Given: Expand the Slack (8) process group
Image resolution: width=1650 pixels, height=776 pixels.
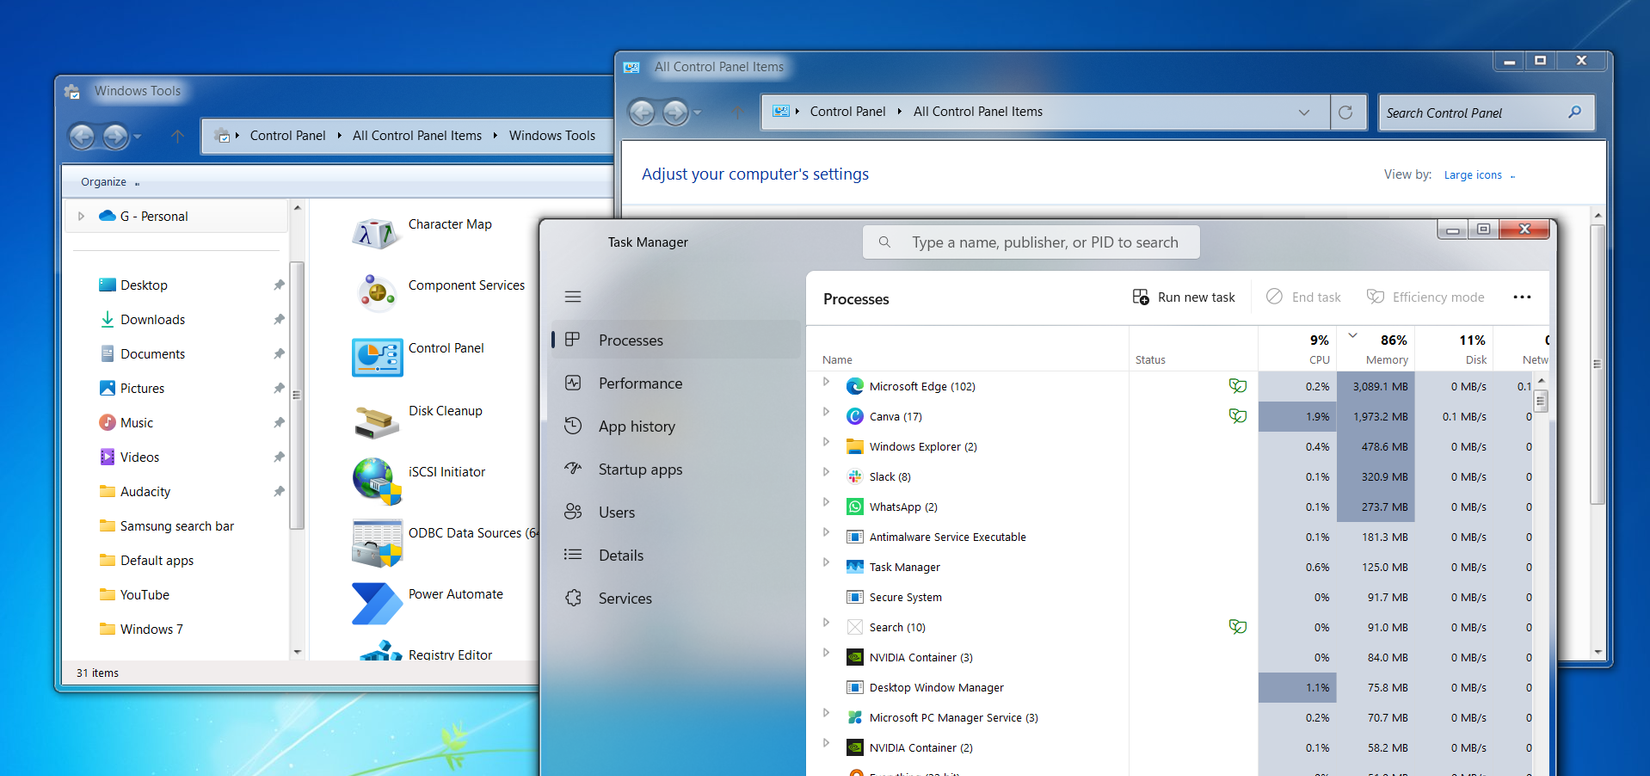Looking at the screenshot, I should pyautogui.click(x=826, y=472).
